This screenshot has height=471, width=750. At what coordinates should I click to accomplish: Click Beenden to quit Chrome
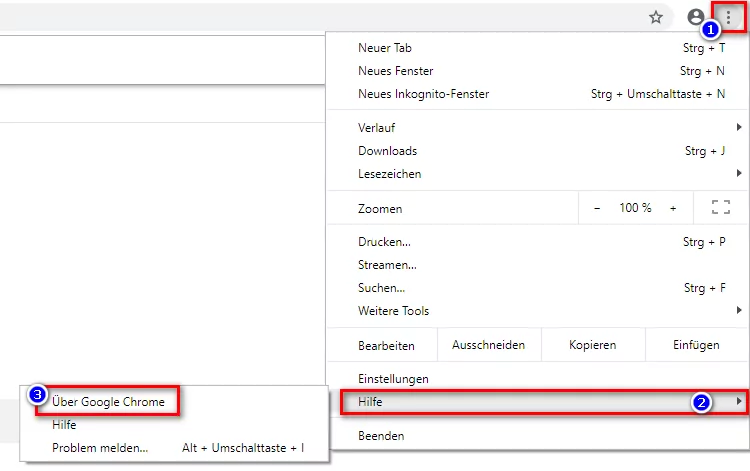[x=381, y=436]
